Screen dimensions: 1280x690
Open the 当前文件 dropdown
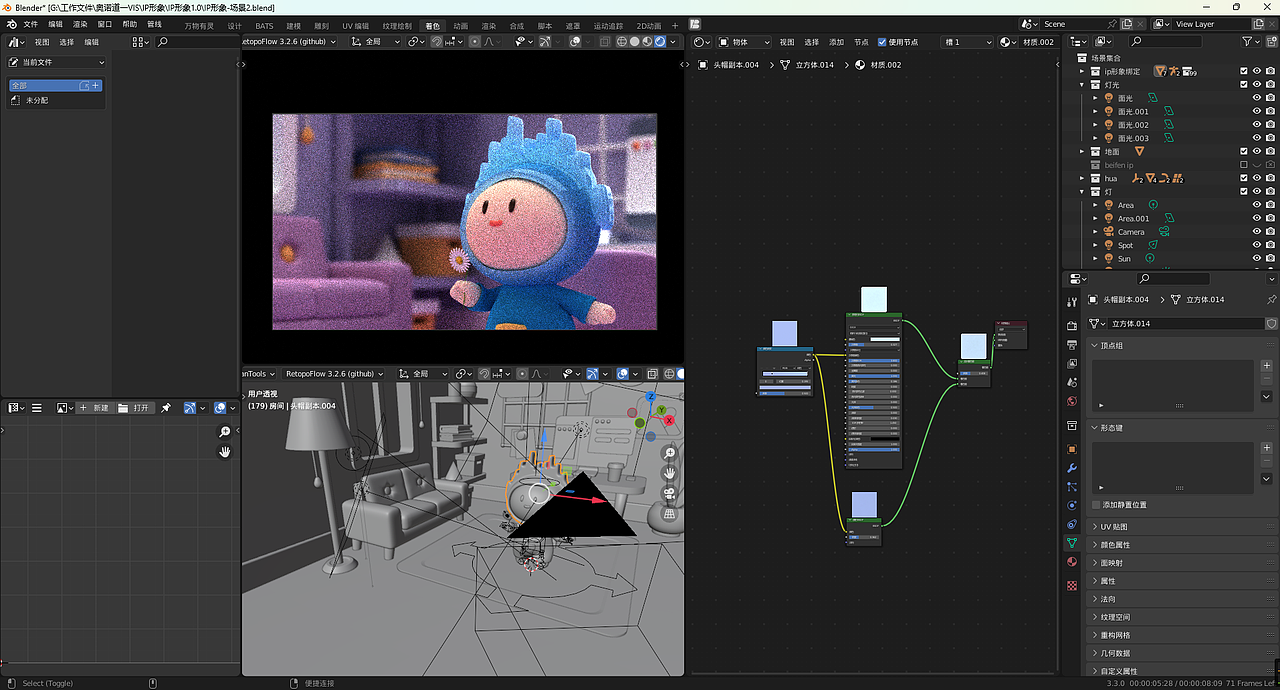pyautogui.click(x=56, y=62)
